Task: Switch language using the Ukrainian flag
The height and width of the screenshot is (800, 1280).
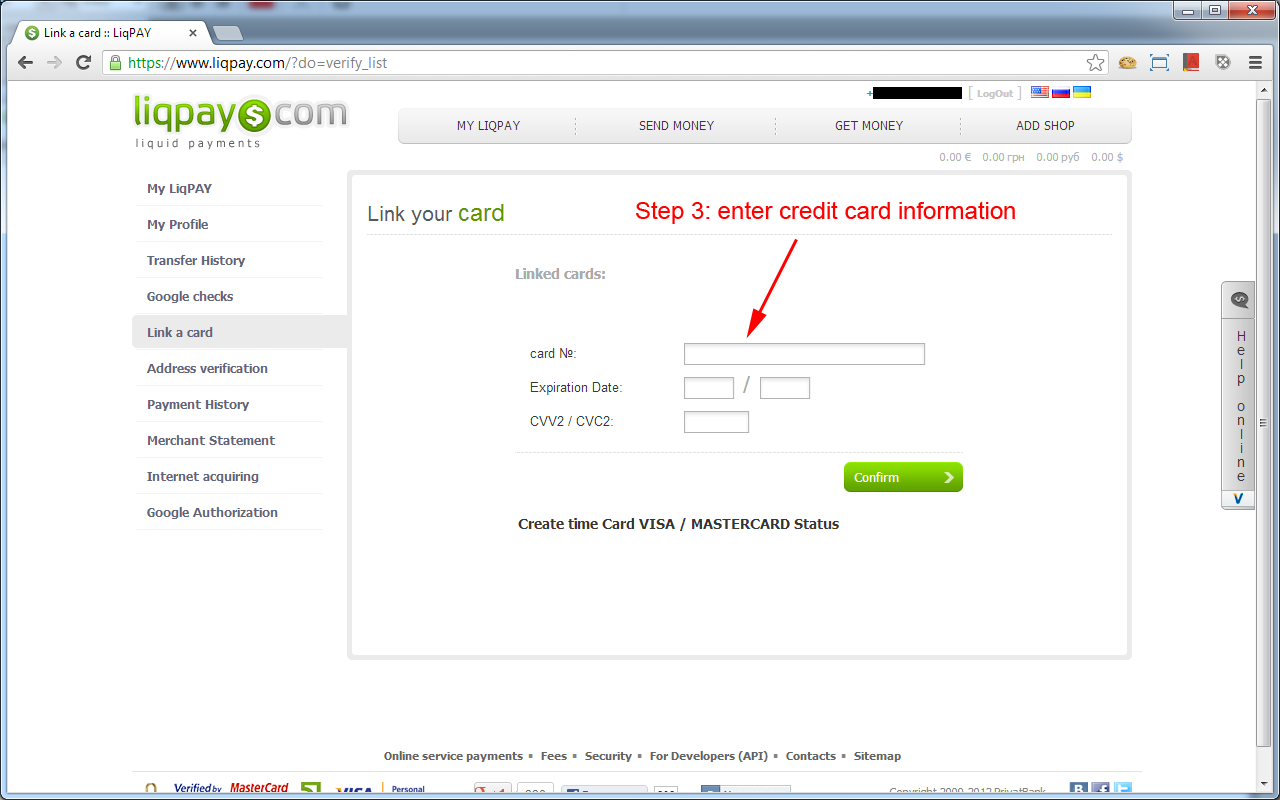Action: 1082,92
